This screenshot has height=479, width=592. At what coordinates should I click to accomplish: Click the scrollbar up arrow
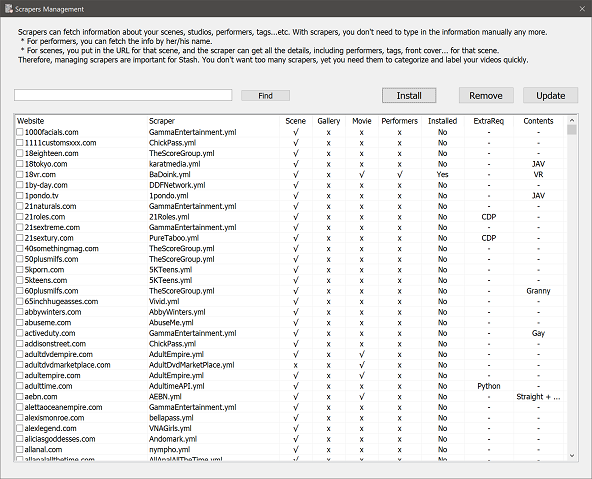coord(572,120)
